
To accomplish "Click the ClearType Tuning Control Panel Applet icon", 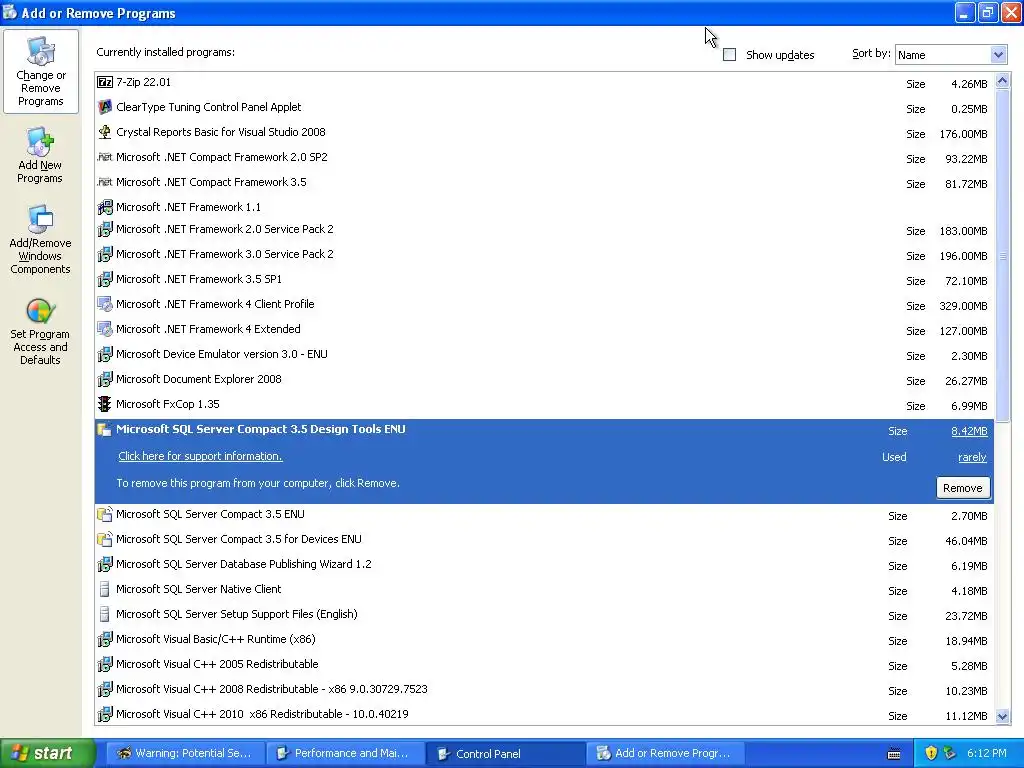I will click(x=104, y=106).
